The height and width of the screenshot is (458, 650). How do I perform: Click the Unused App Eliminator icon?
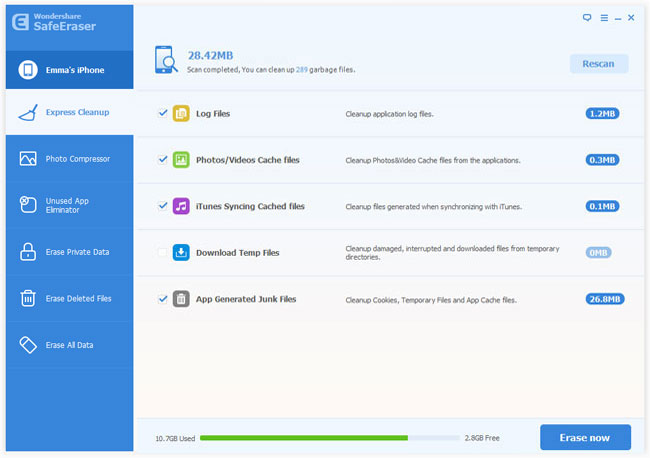28,205
